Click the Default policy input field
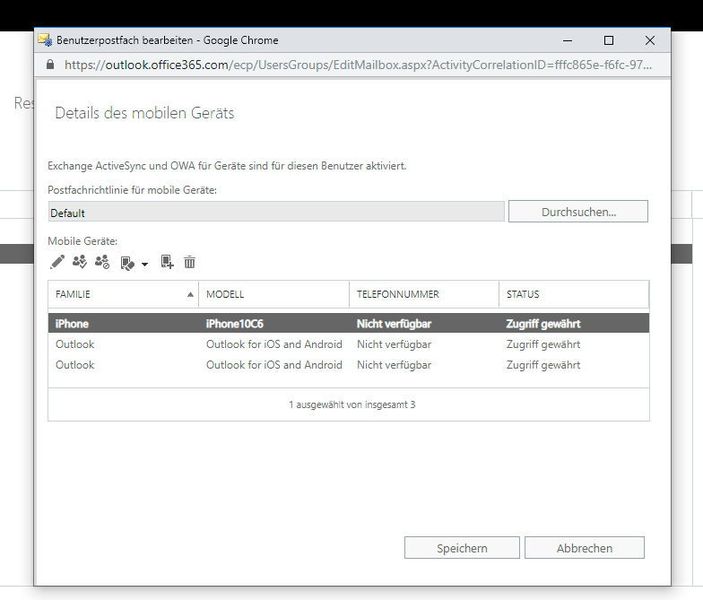703x600 pixels. tap(276, 212)
